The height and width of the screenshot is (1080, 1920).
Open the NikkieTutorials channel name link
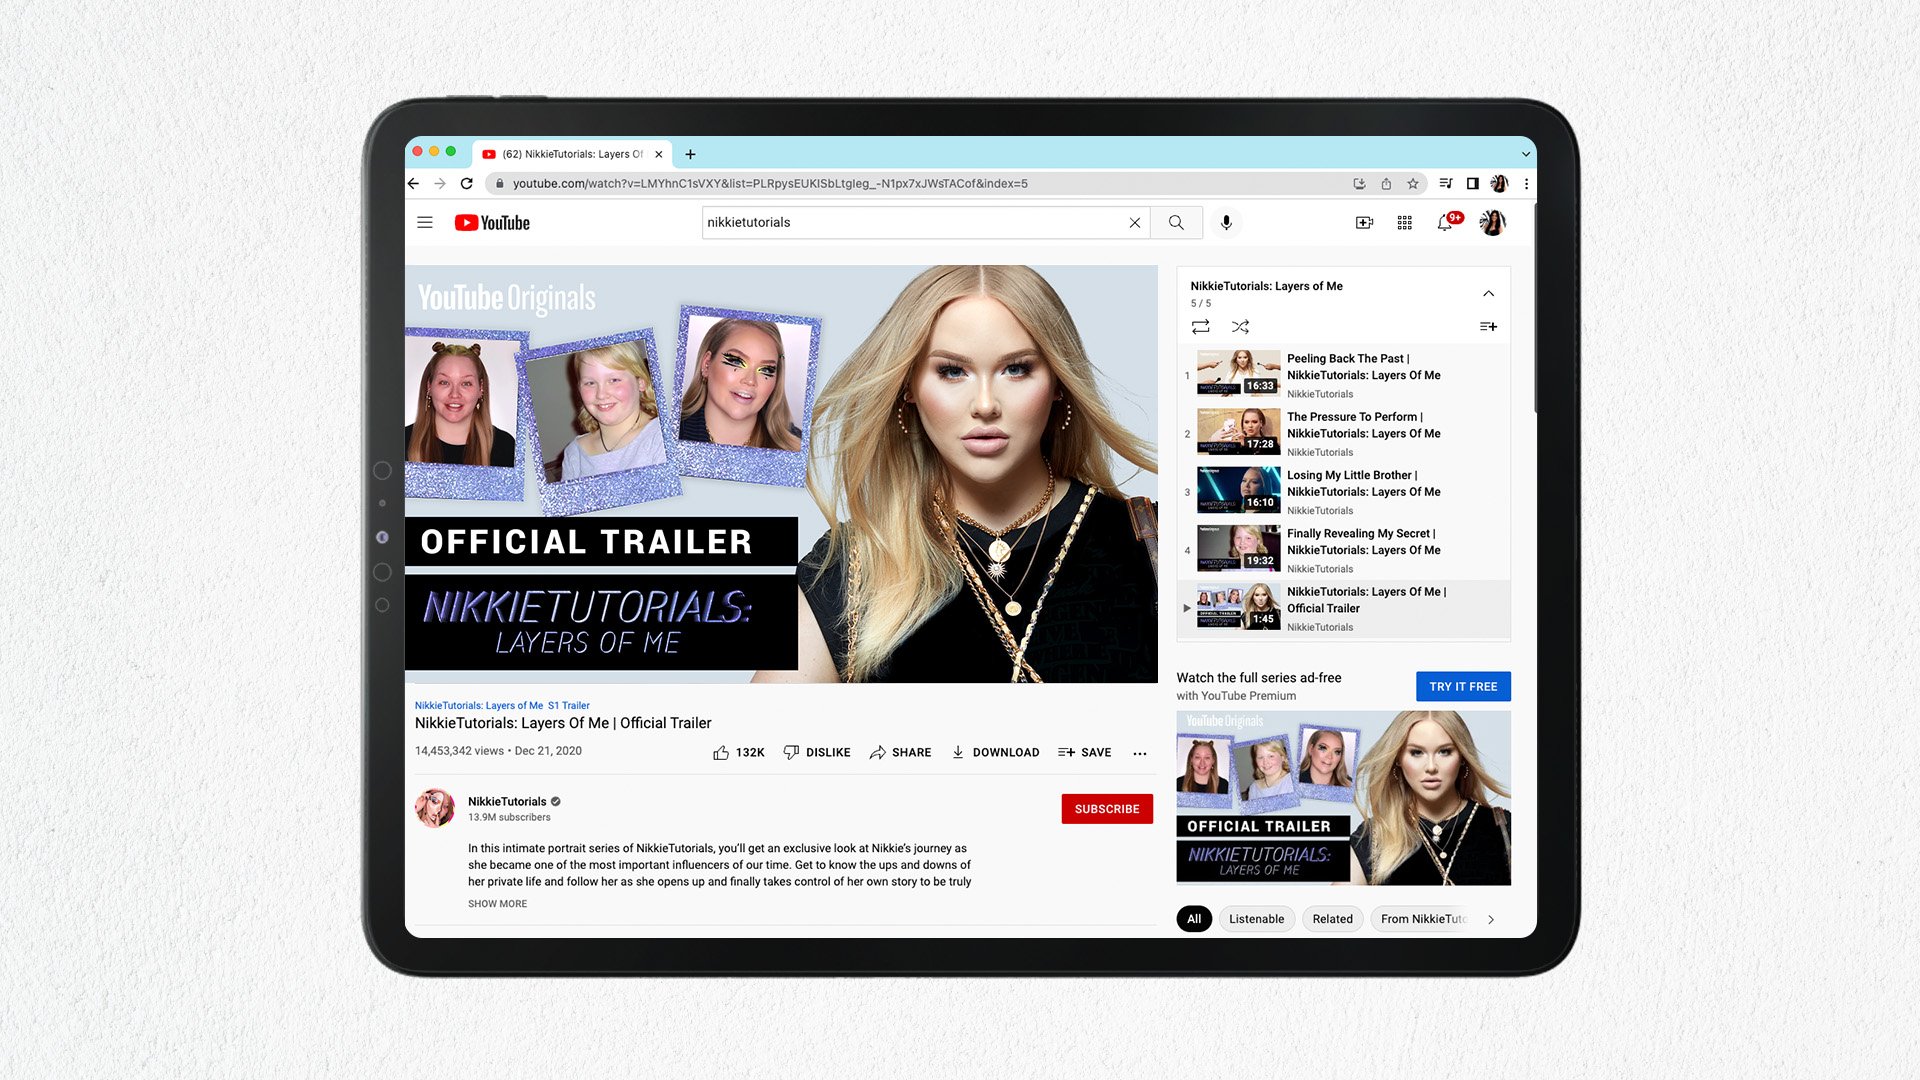[507, 801]
